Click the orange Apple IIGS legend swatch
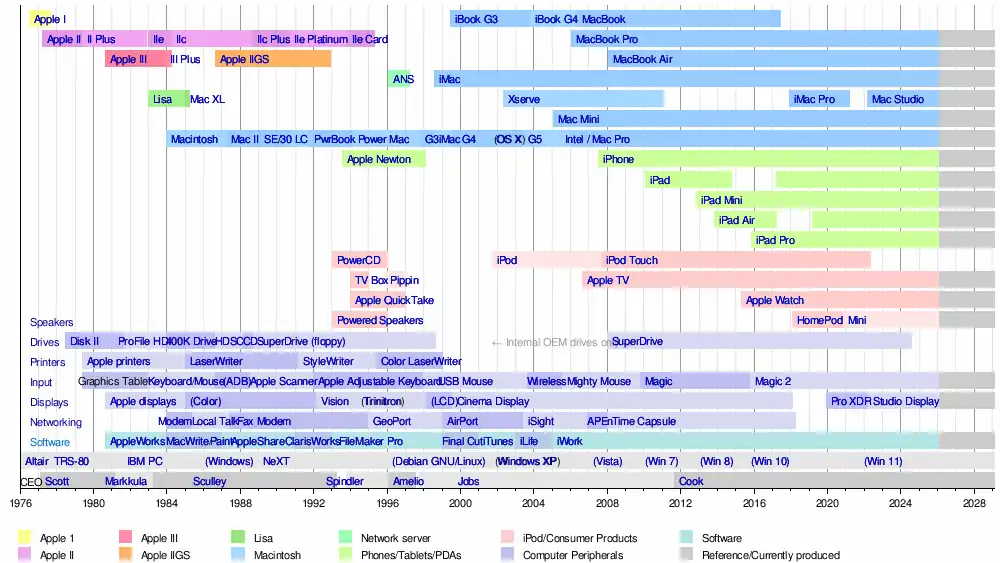The width and height of the screenshot is (1000, 563). (125, 555)
